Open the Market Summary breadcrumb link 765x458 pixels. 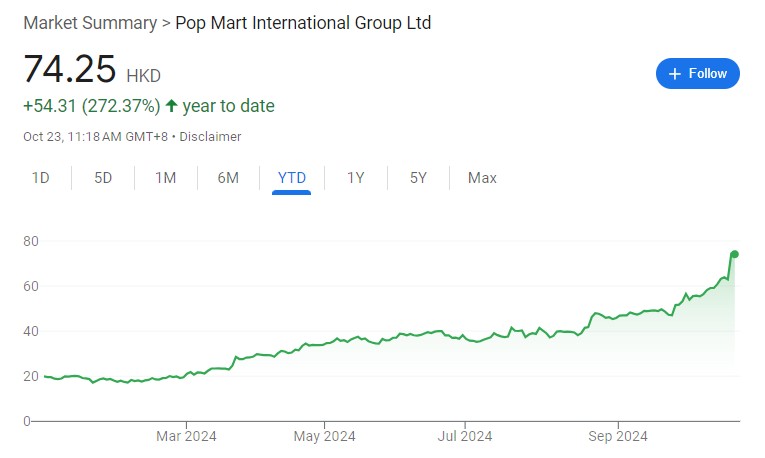point(89,22)
